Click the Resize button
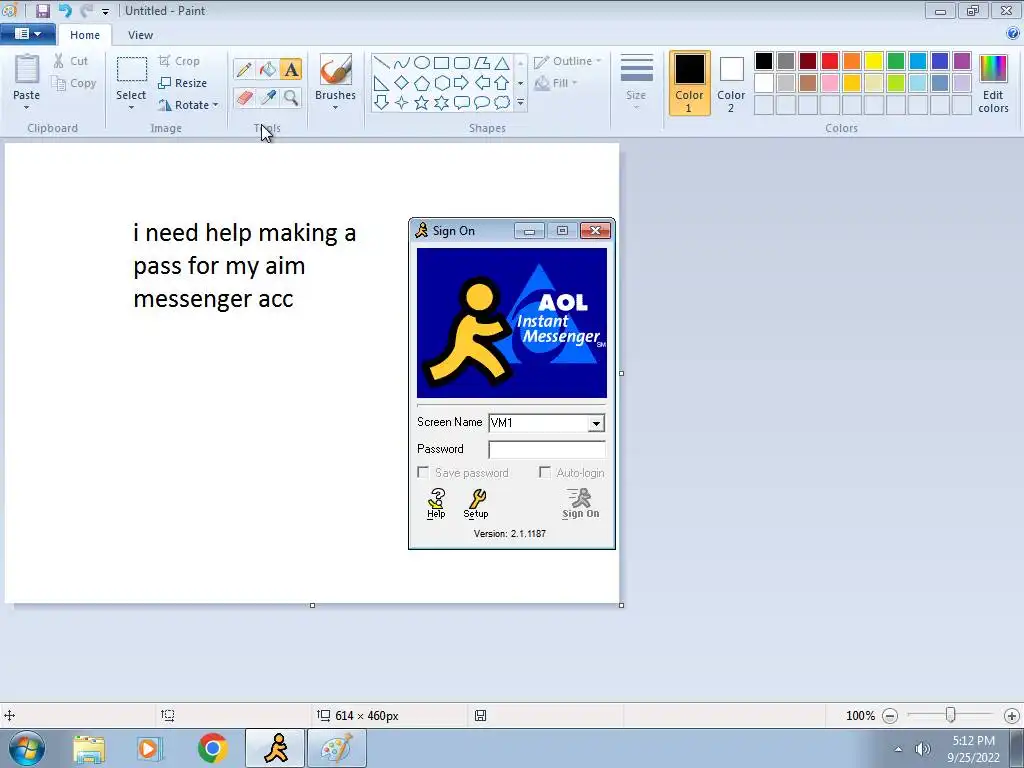This screenshot has width=1024, height=768. pos(183,83)
